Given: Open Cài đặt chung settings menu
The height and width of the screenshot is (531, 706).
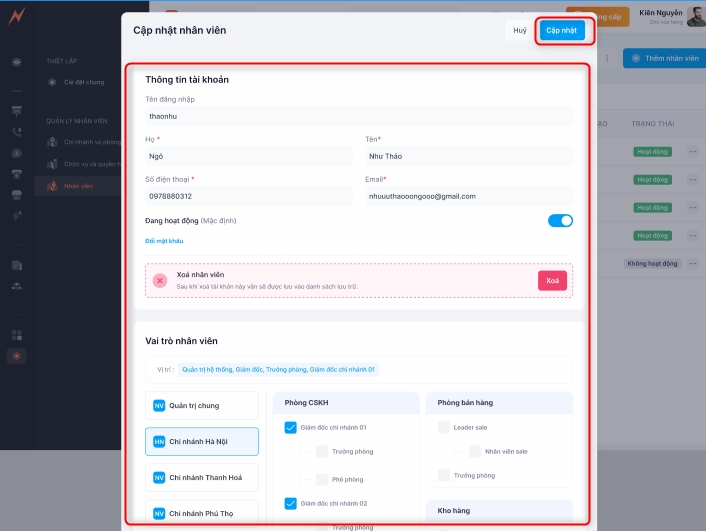Looking at the screenshot, I should 77,82.
